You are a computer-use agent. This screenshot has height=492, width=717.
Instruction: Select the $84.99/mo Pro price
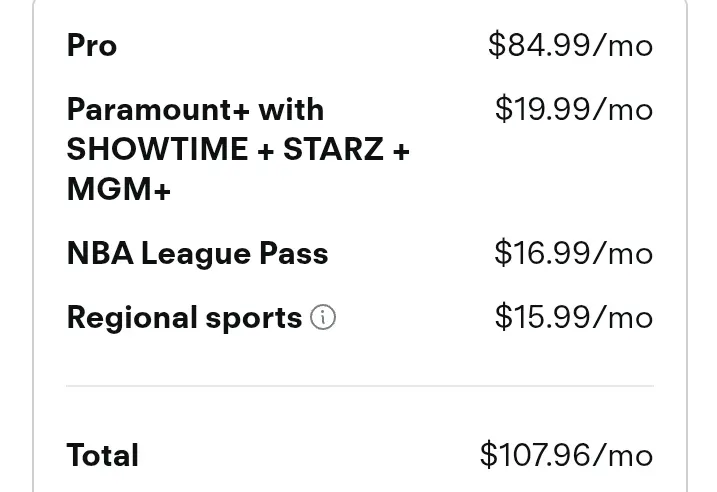click(570, 45)
